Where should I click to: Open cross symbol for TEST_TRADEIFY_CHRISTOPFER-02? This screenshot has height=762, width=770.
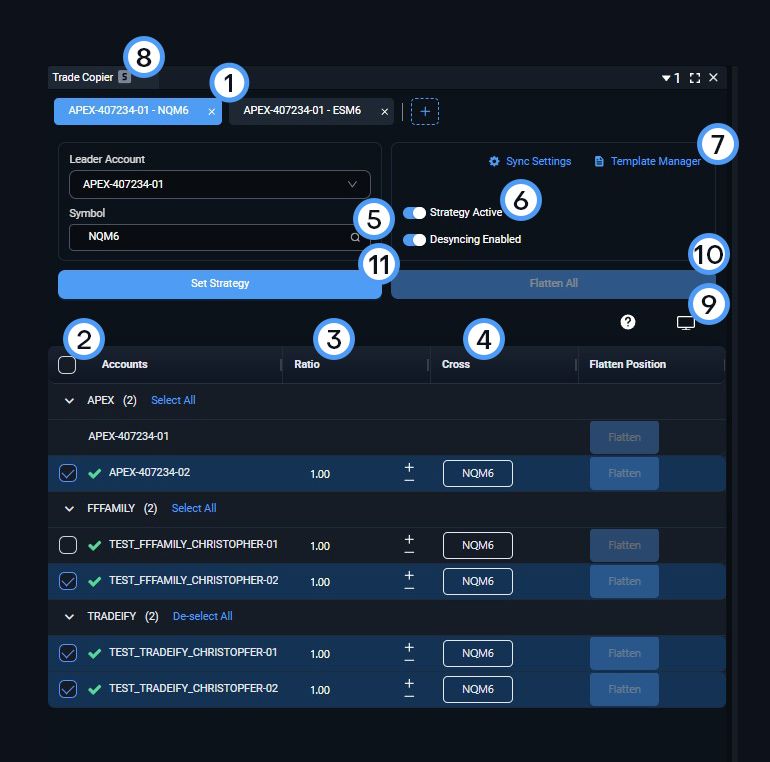(478, 689)
